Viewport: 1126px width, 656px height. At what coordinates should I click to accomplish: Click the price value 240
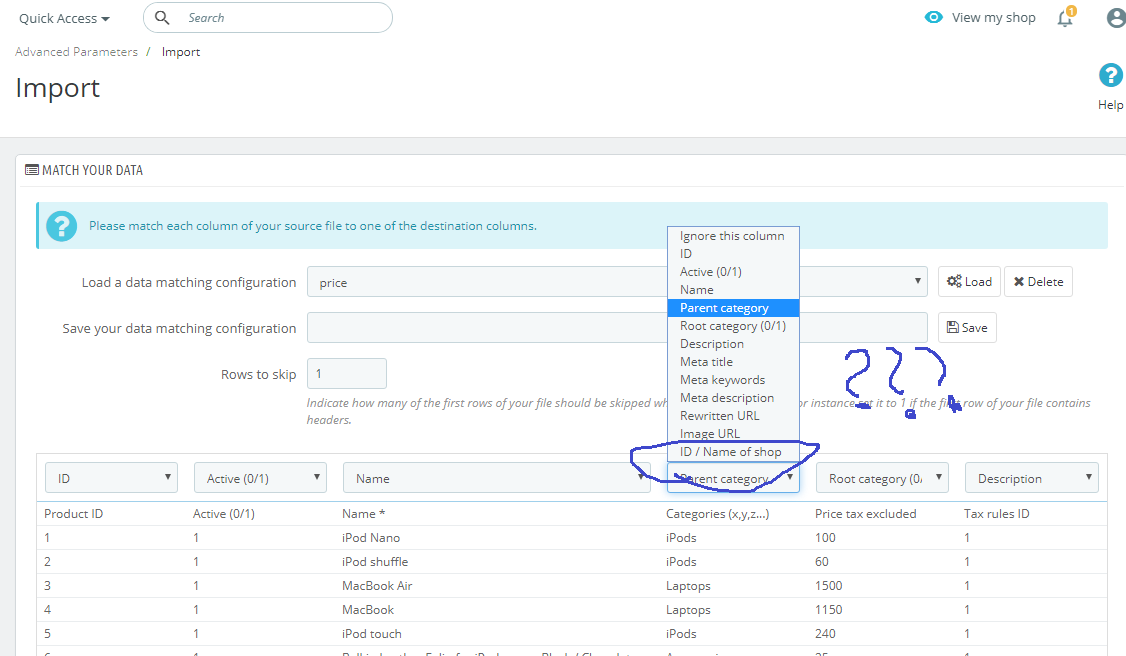click(x=825, y=634)
